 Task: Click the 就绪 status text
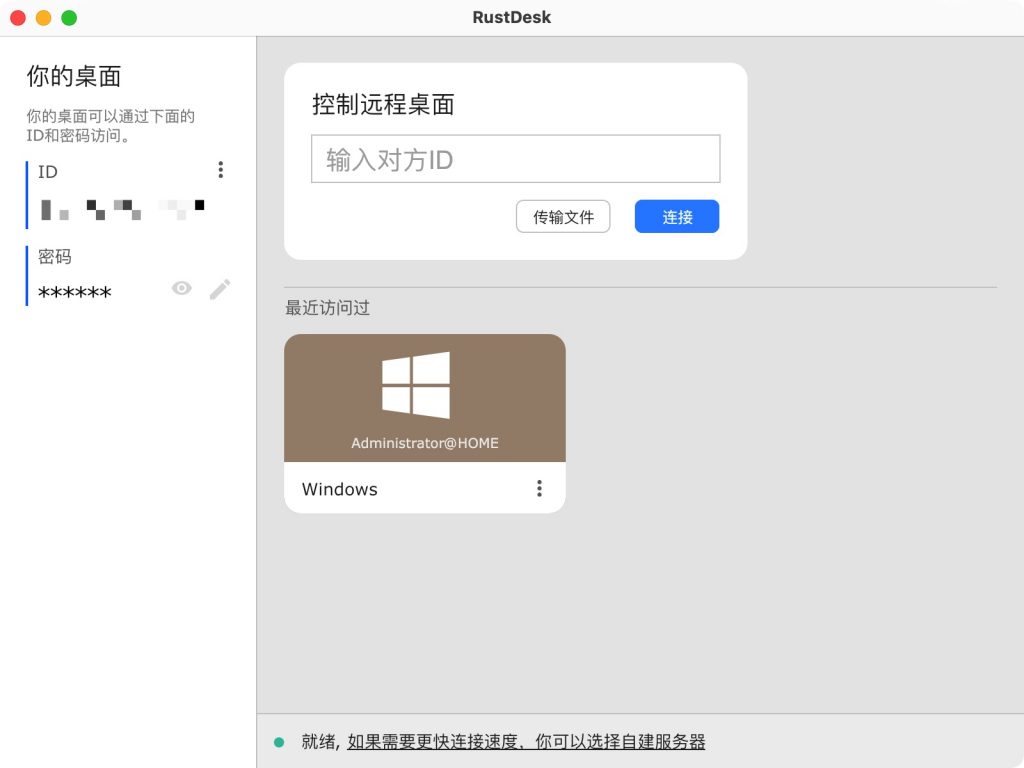(x=318, y=742)
